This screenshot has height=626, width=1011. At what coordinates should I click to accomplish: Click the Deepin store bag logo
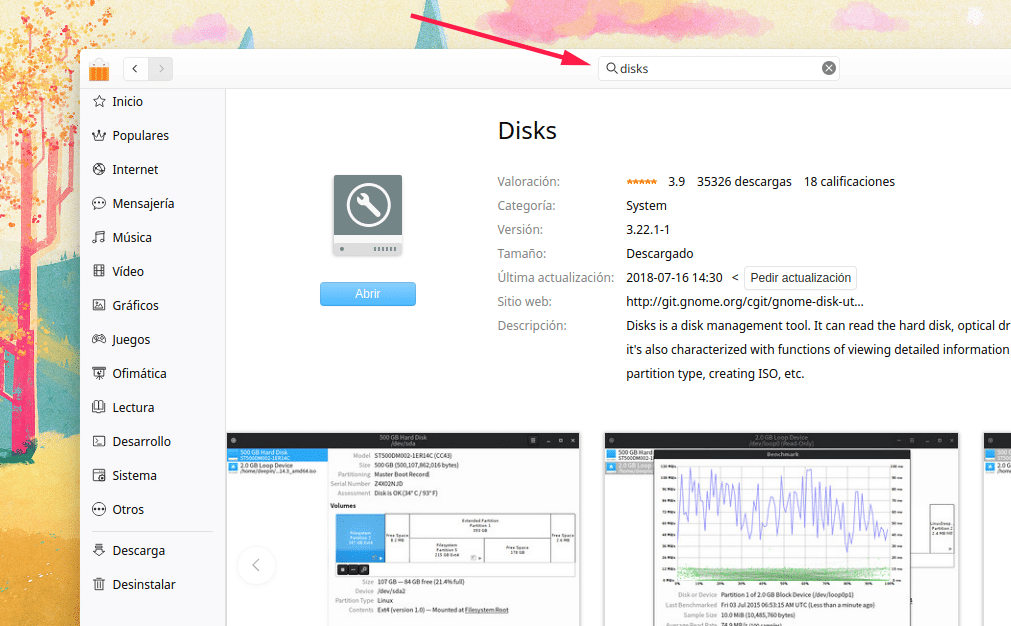(99, 70)
